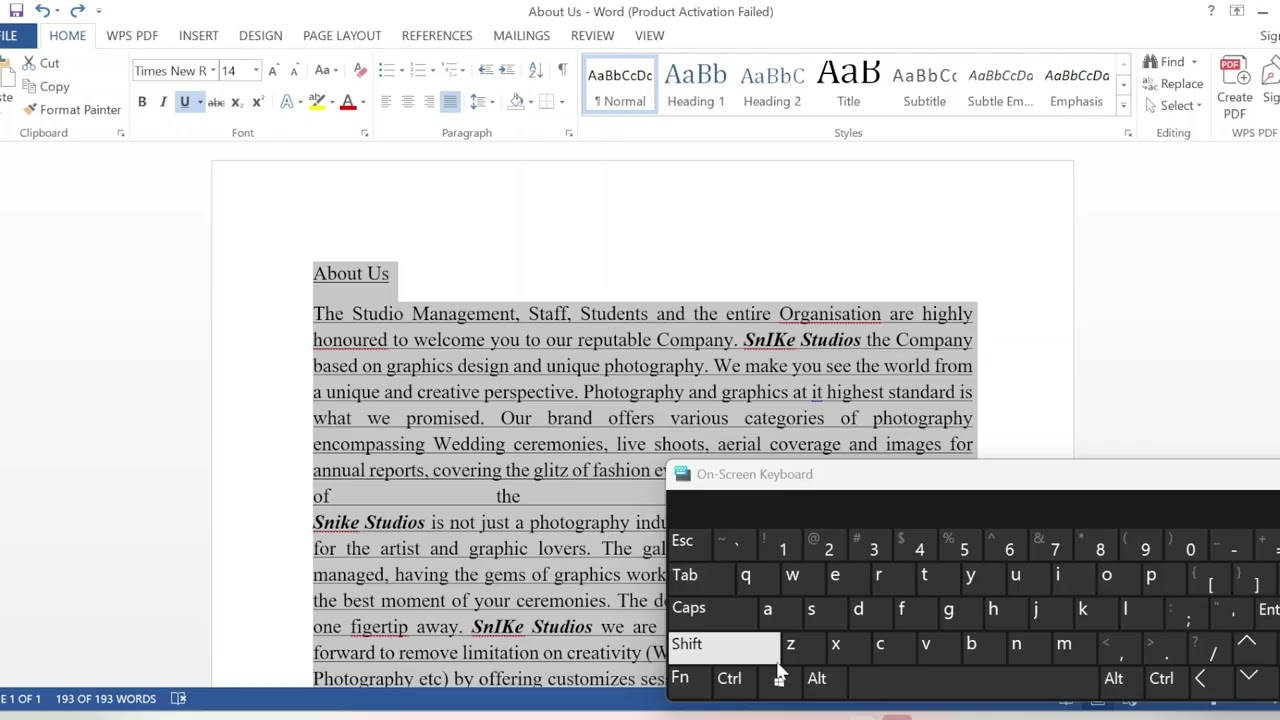Decrease font size with Shrink Font
Screen dimensions: 1280x720
[294, 71]
